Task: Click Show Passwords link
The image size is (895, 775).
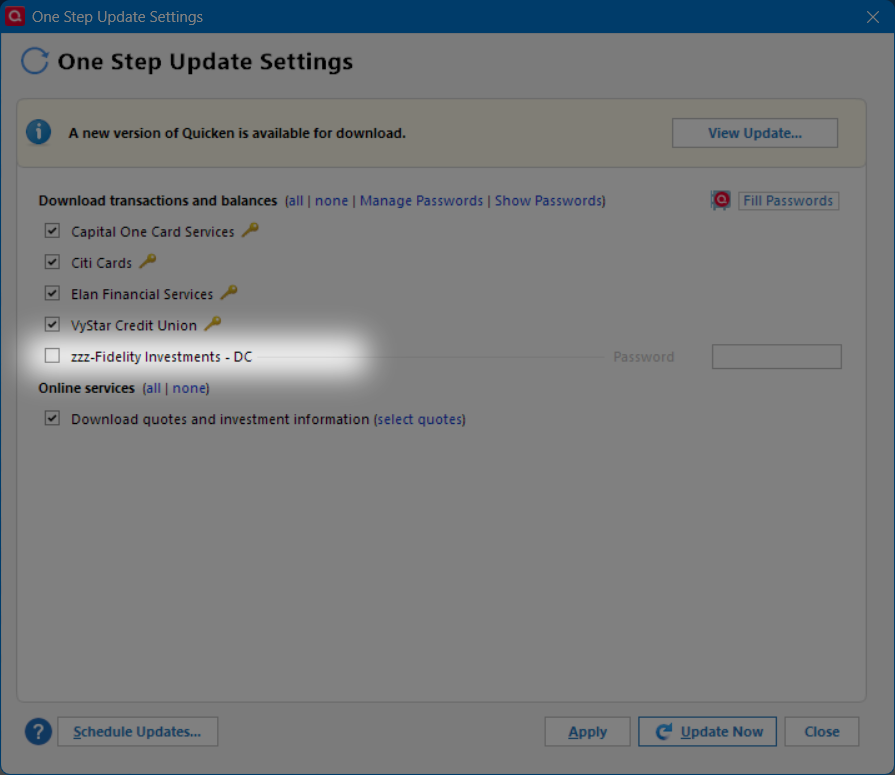Action: 549,201
